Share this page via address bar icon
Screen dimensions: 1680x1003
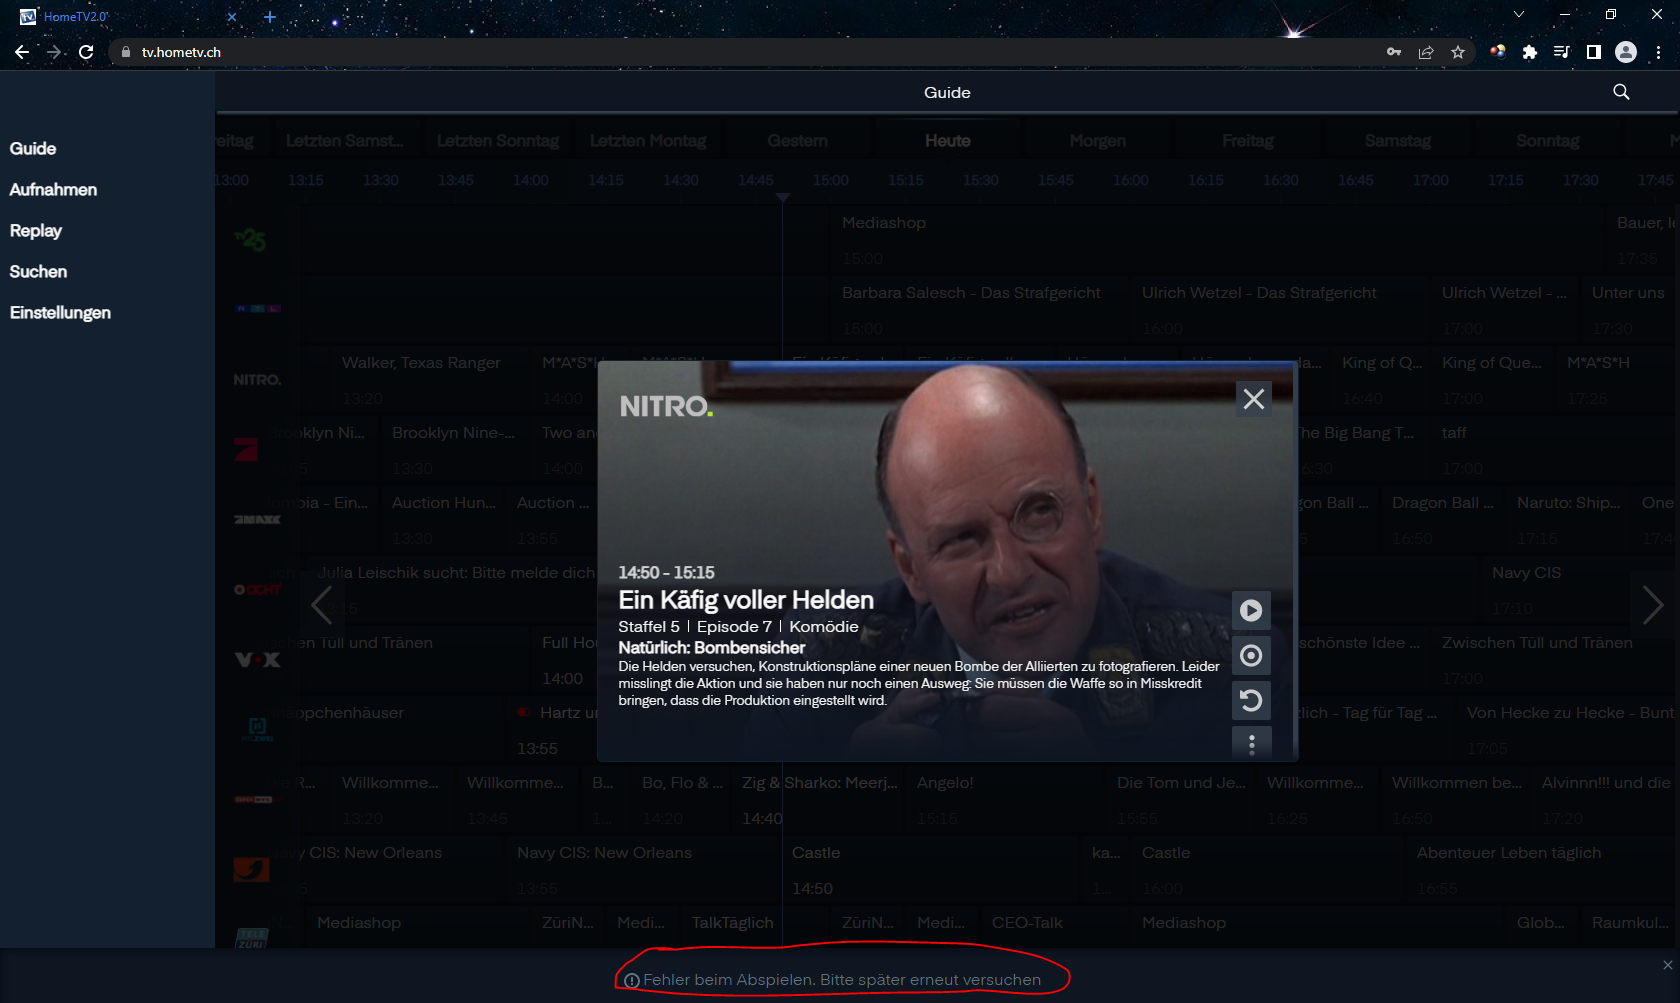click(1426, 52)
